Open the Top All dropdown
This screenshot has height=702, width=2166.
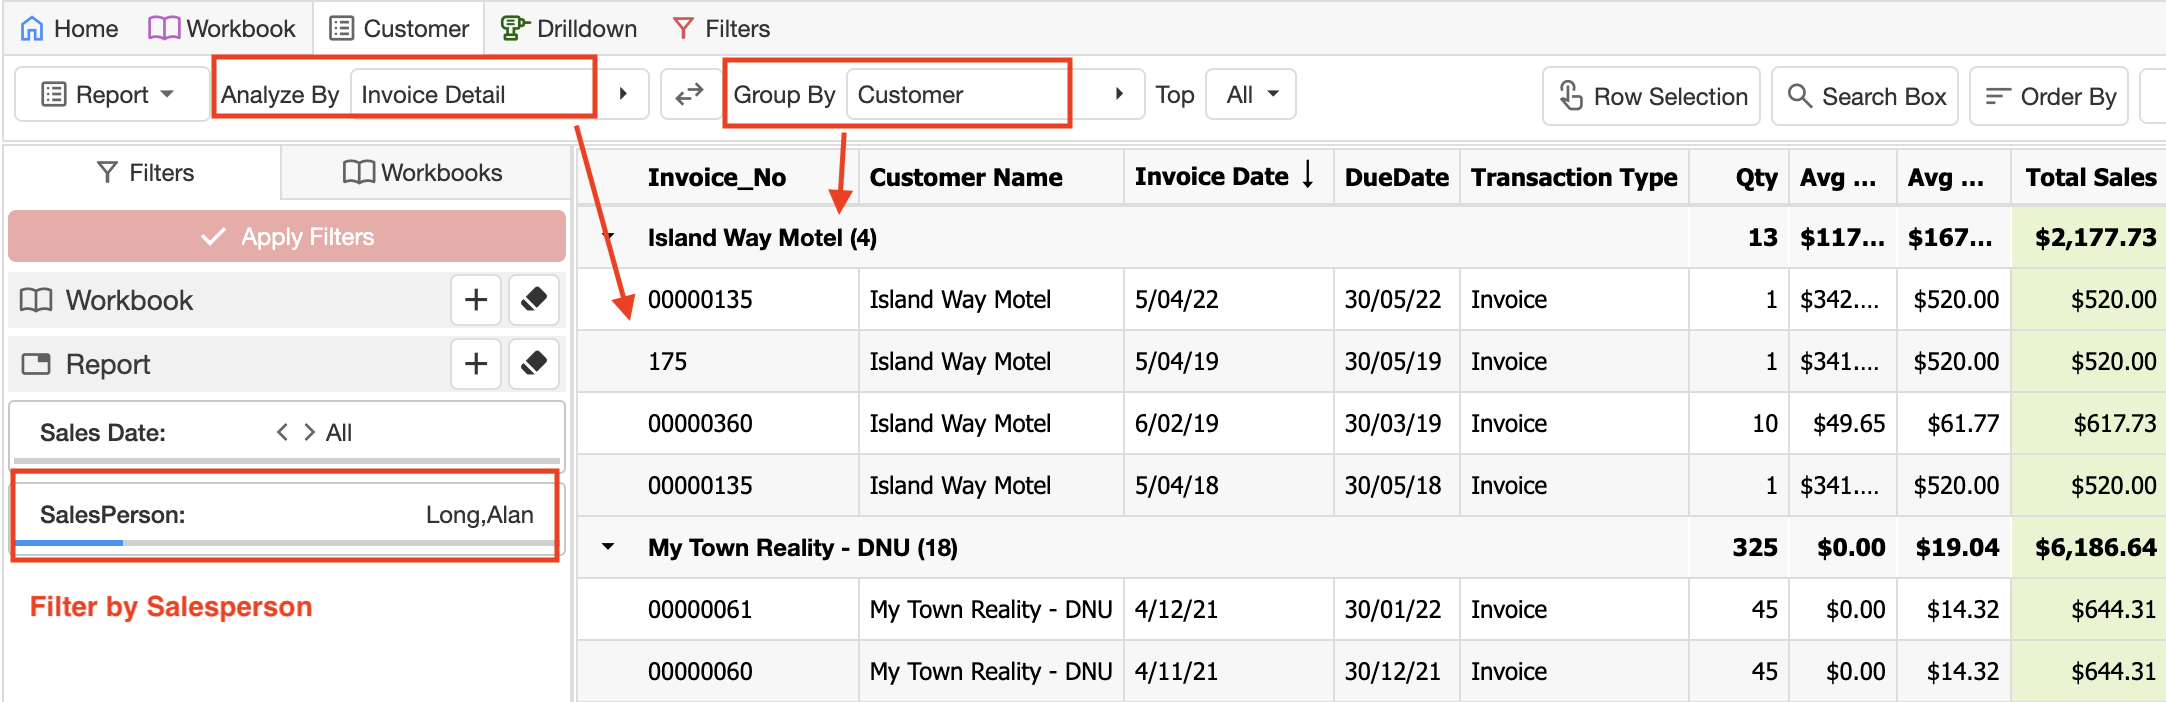1251,94
